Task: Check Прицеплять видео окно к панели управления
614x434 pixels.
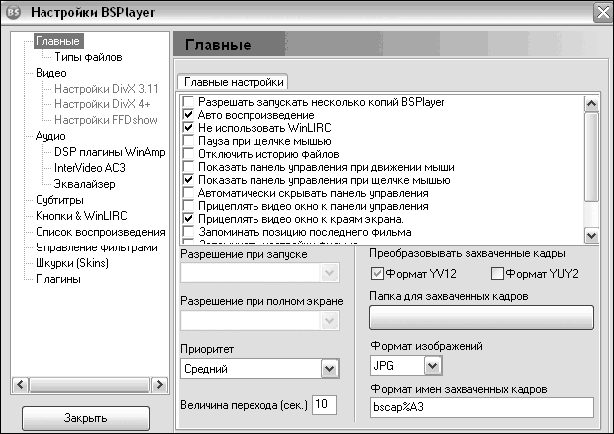Action: (x=188, y=206)
